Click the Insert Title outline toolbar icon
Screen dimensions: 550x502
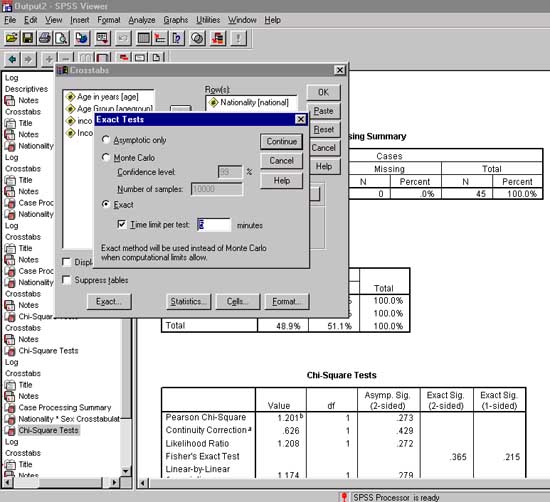[140, 58]
